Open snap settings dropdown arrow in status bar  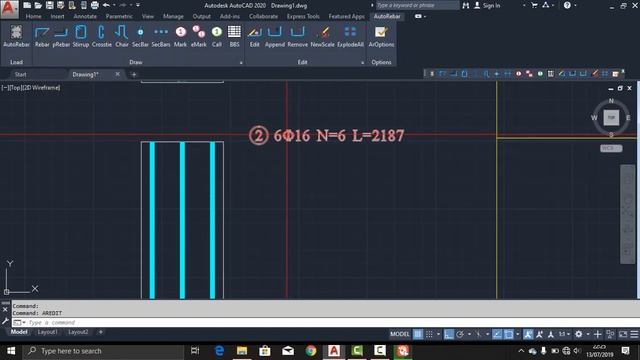pos(438,334)
